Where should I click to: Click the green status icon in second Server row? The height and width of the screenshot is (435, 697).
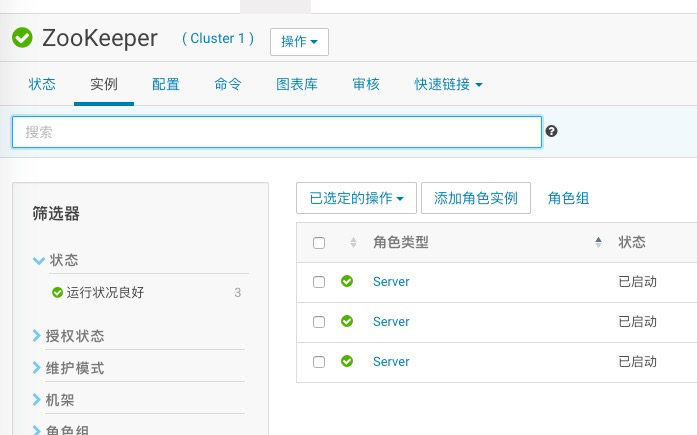(347, 321)
